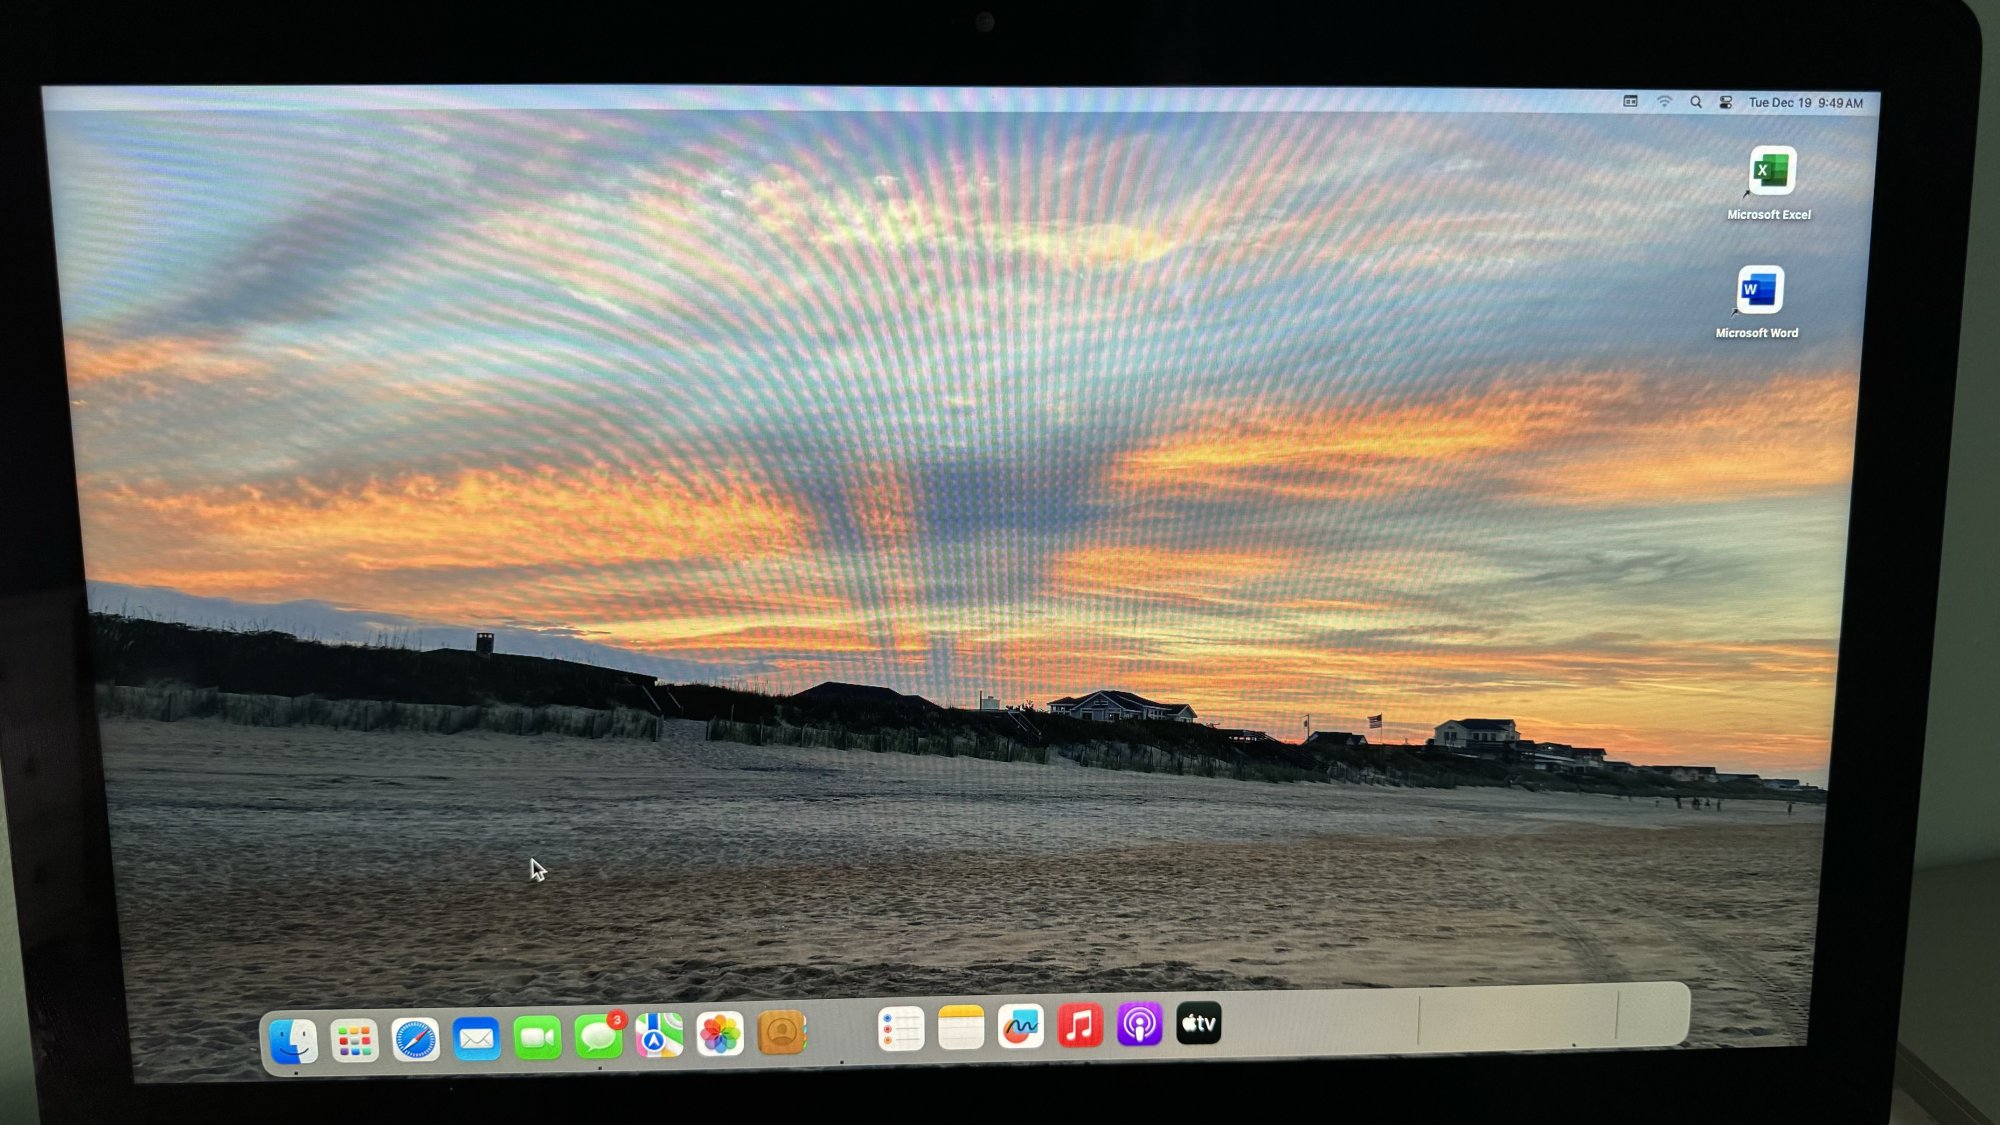Launch Podcasts from the Dock

[1139, 1025]
